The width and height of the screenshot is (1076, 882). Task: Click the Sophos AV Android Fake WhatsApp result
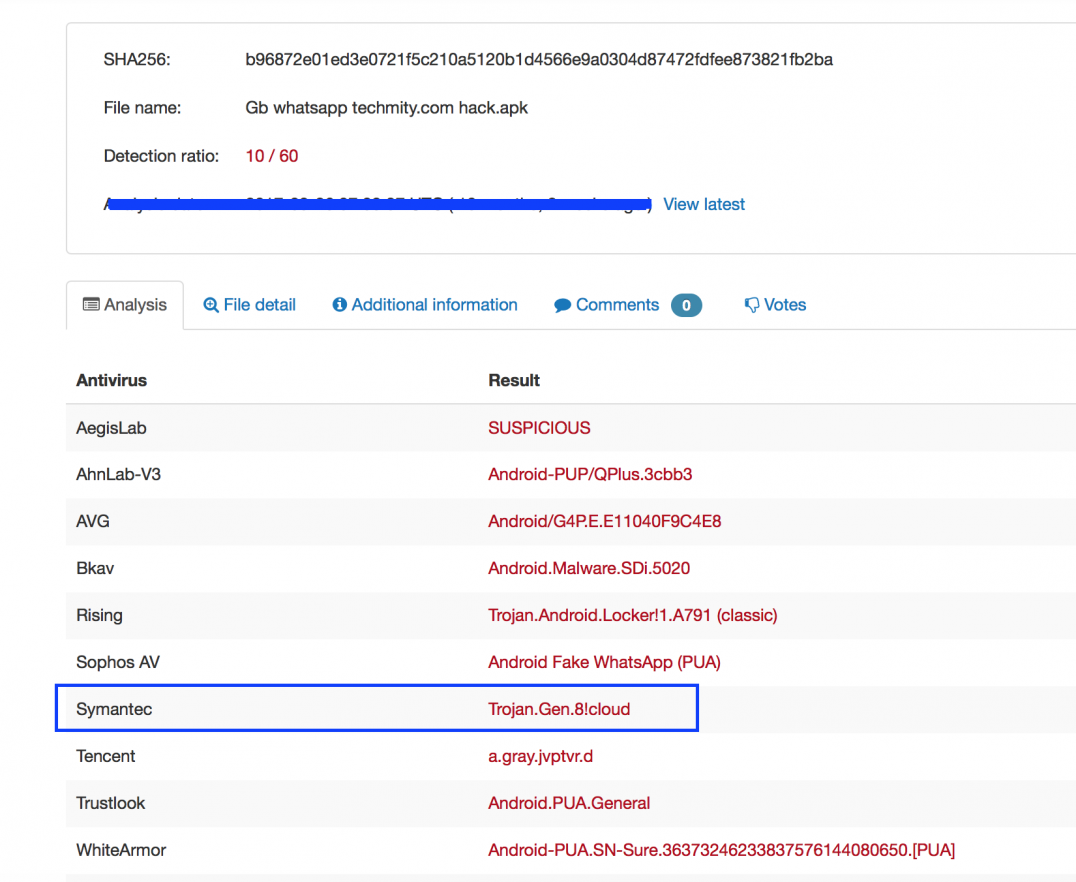[x=604, y=662]
